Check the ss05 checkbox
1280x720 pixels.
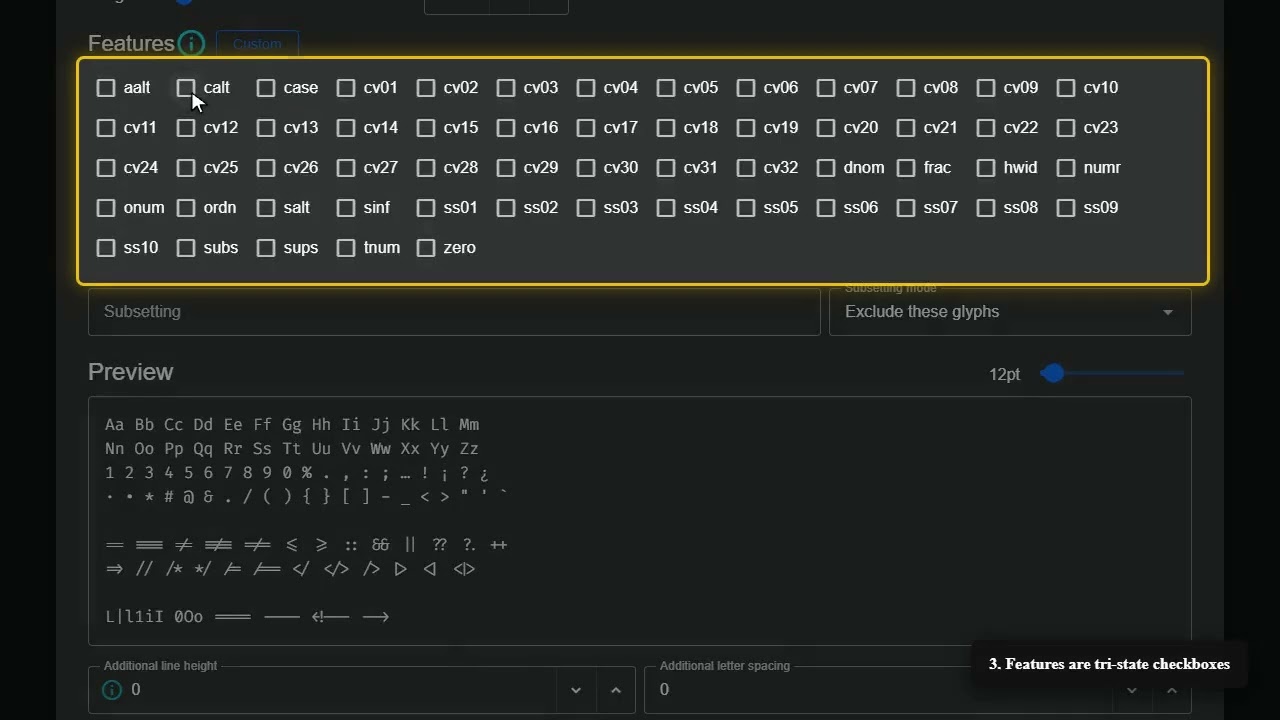coord(746,208)
